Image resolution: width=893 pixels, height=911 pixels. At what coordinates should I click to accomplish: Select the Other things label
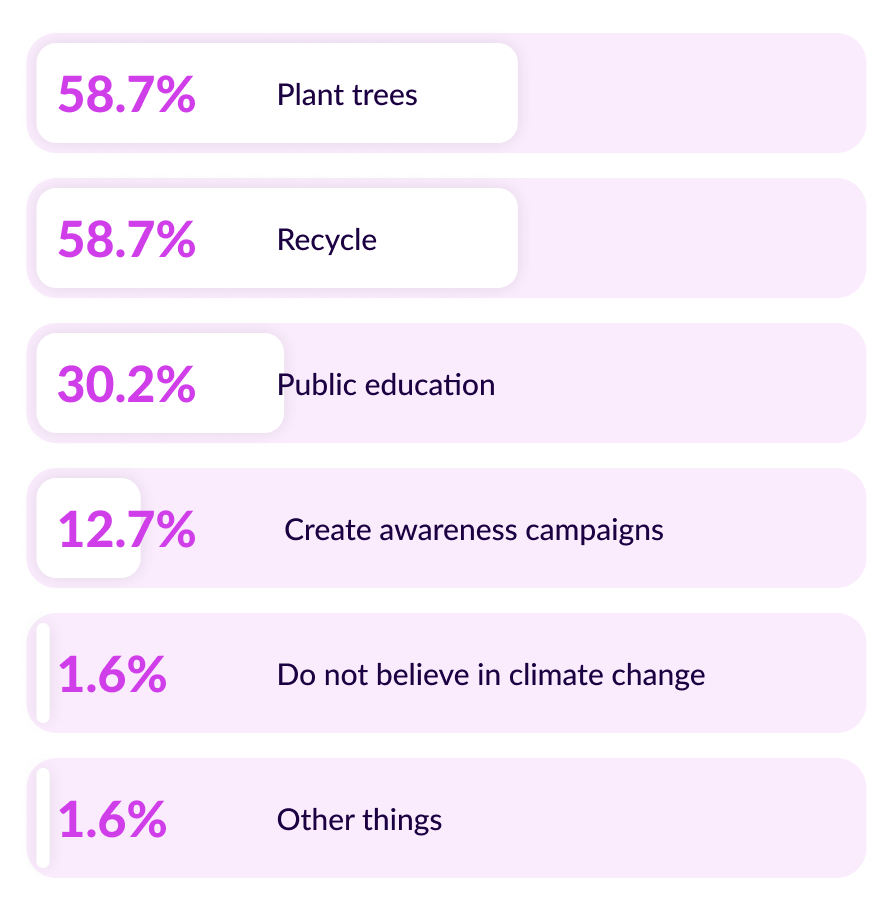[x=359, y=820]
